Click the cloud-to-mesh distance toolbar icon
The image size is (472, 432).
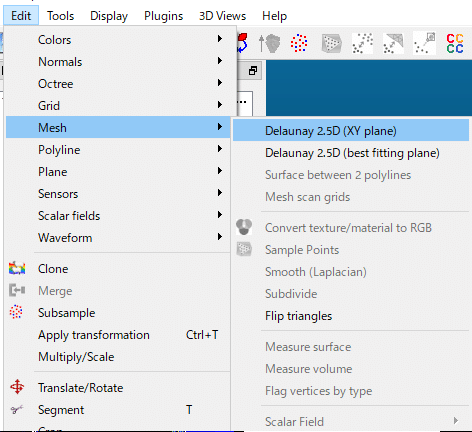click(x=393, y=43)
